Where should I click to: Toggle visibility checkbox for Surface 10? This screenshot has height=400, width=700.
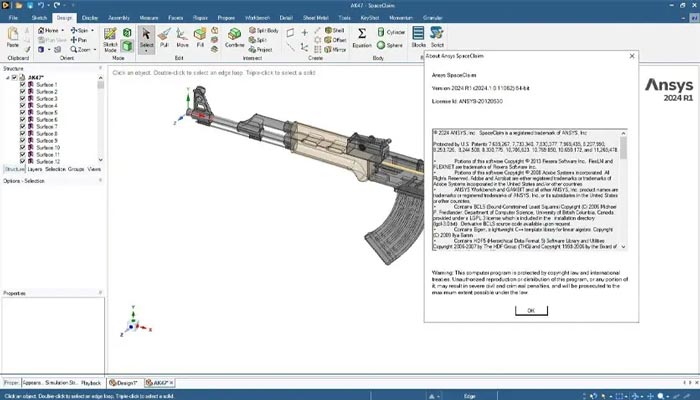[22, 147]
